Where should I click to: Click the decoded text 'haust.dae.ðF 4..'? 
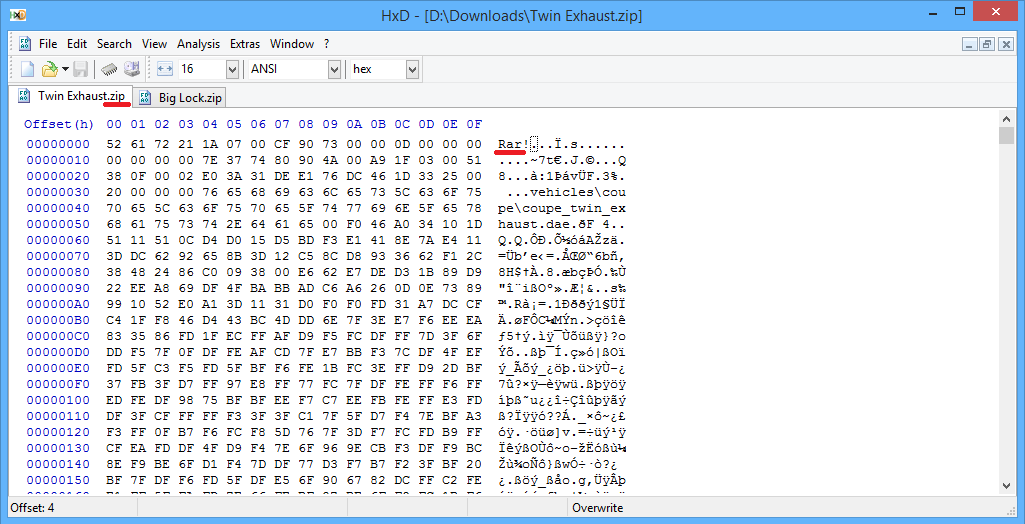(x=562, y=224)
